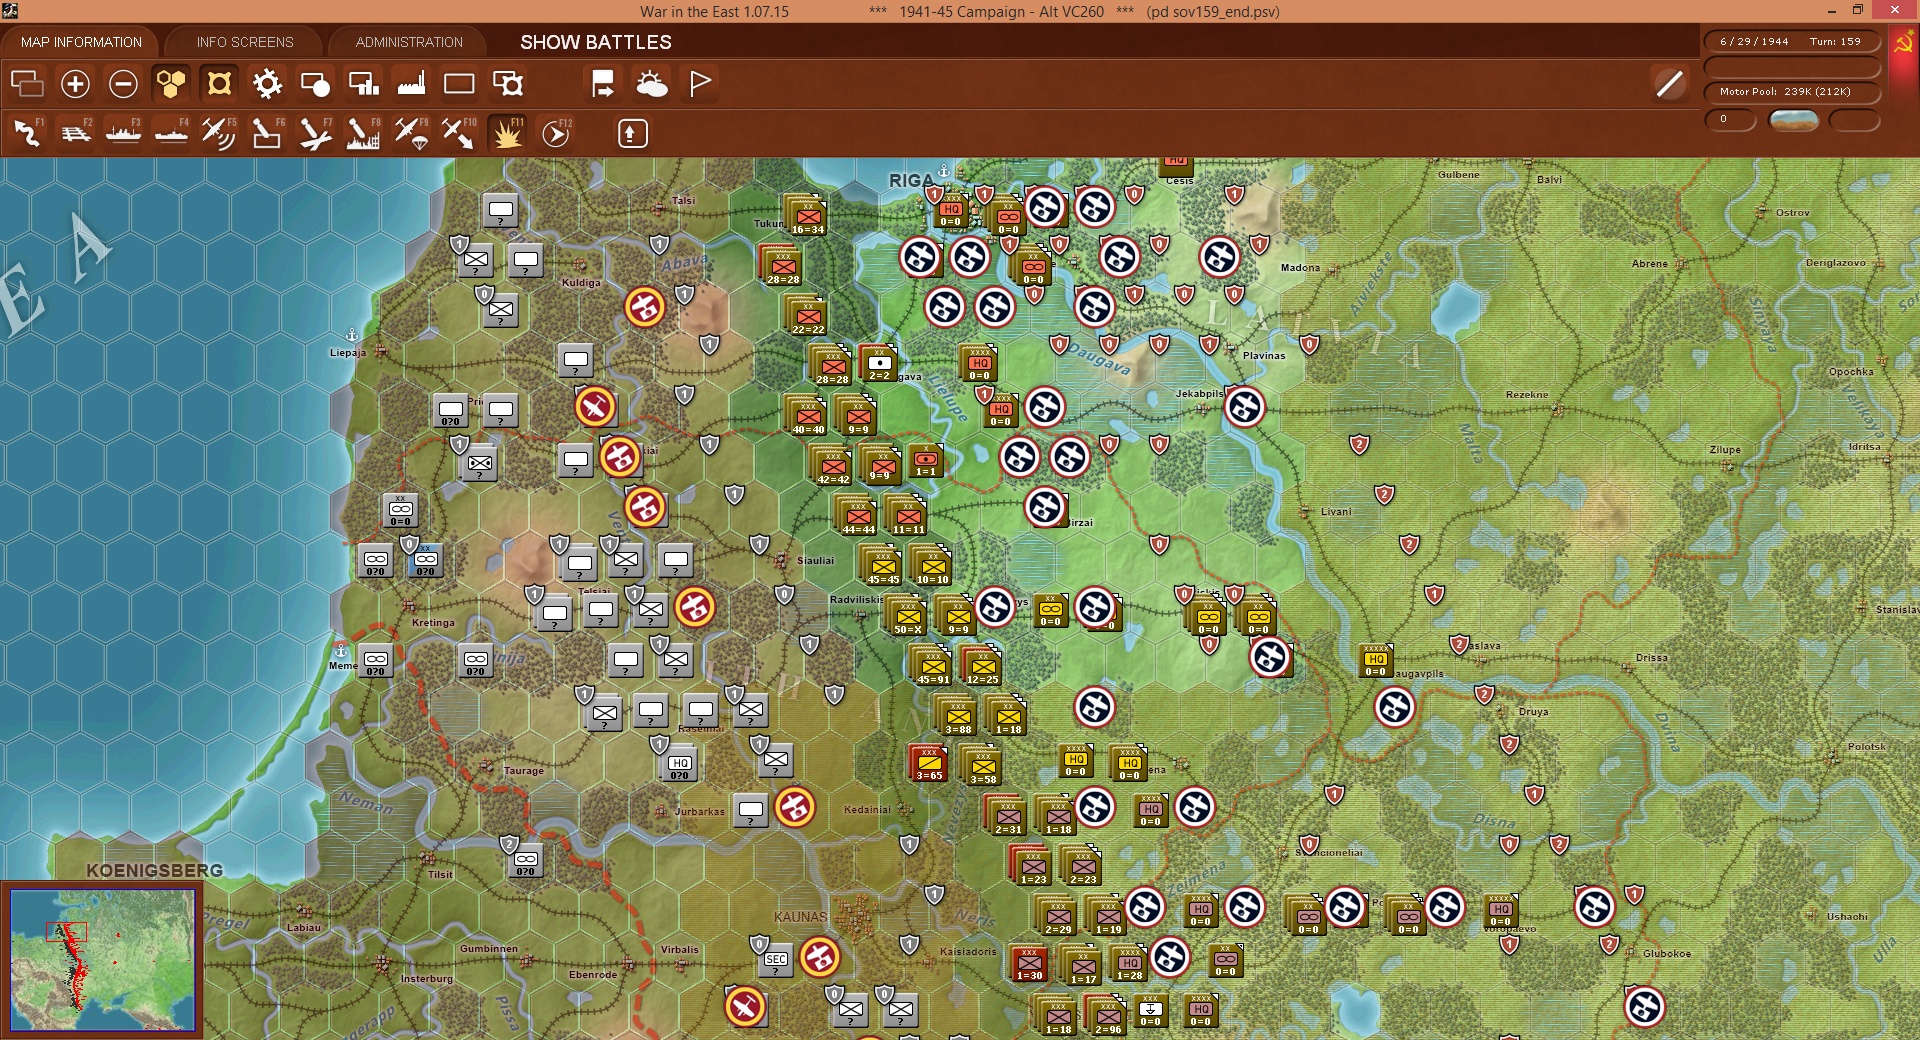Click the flag with arrow icon
This screenshot has width=1920, height=1040.
pos(603,84)
